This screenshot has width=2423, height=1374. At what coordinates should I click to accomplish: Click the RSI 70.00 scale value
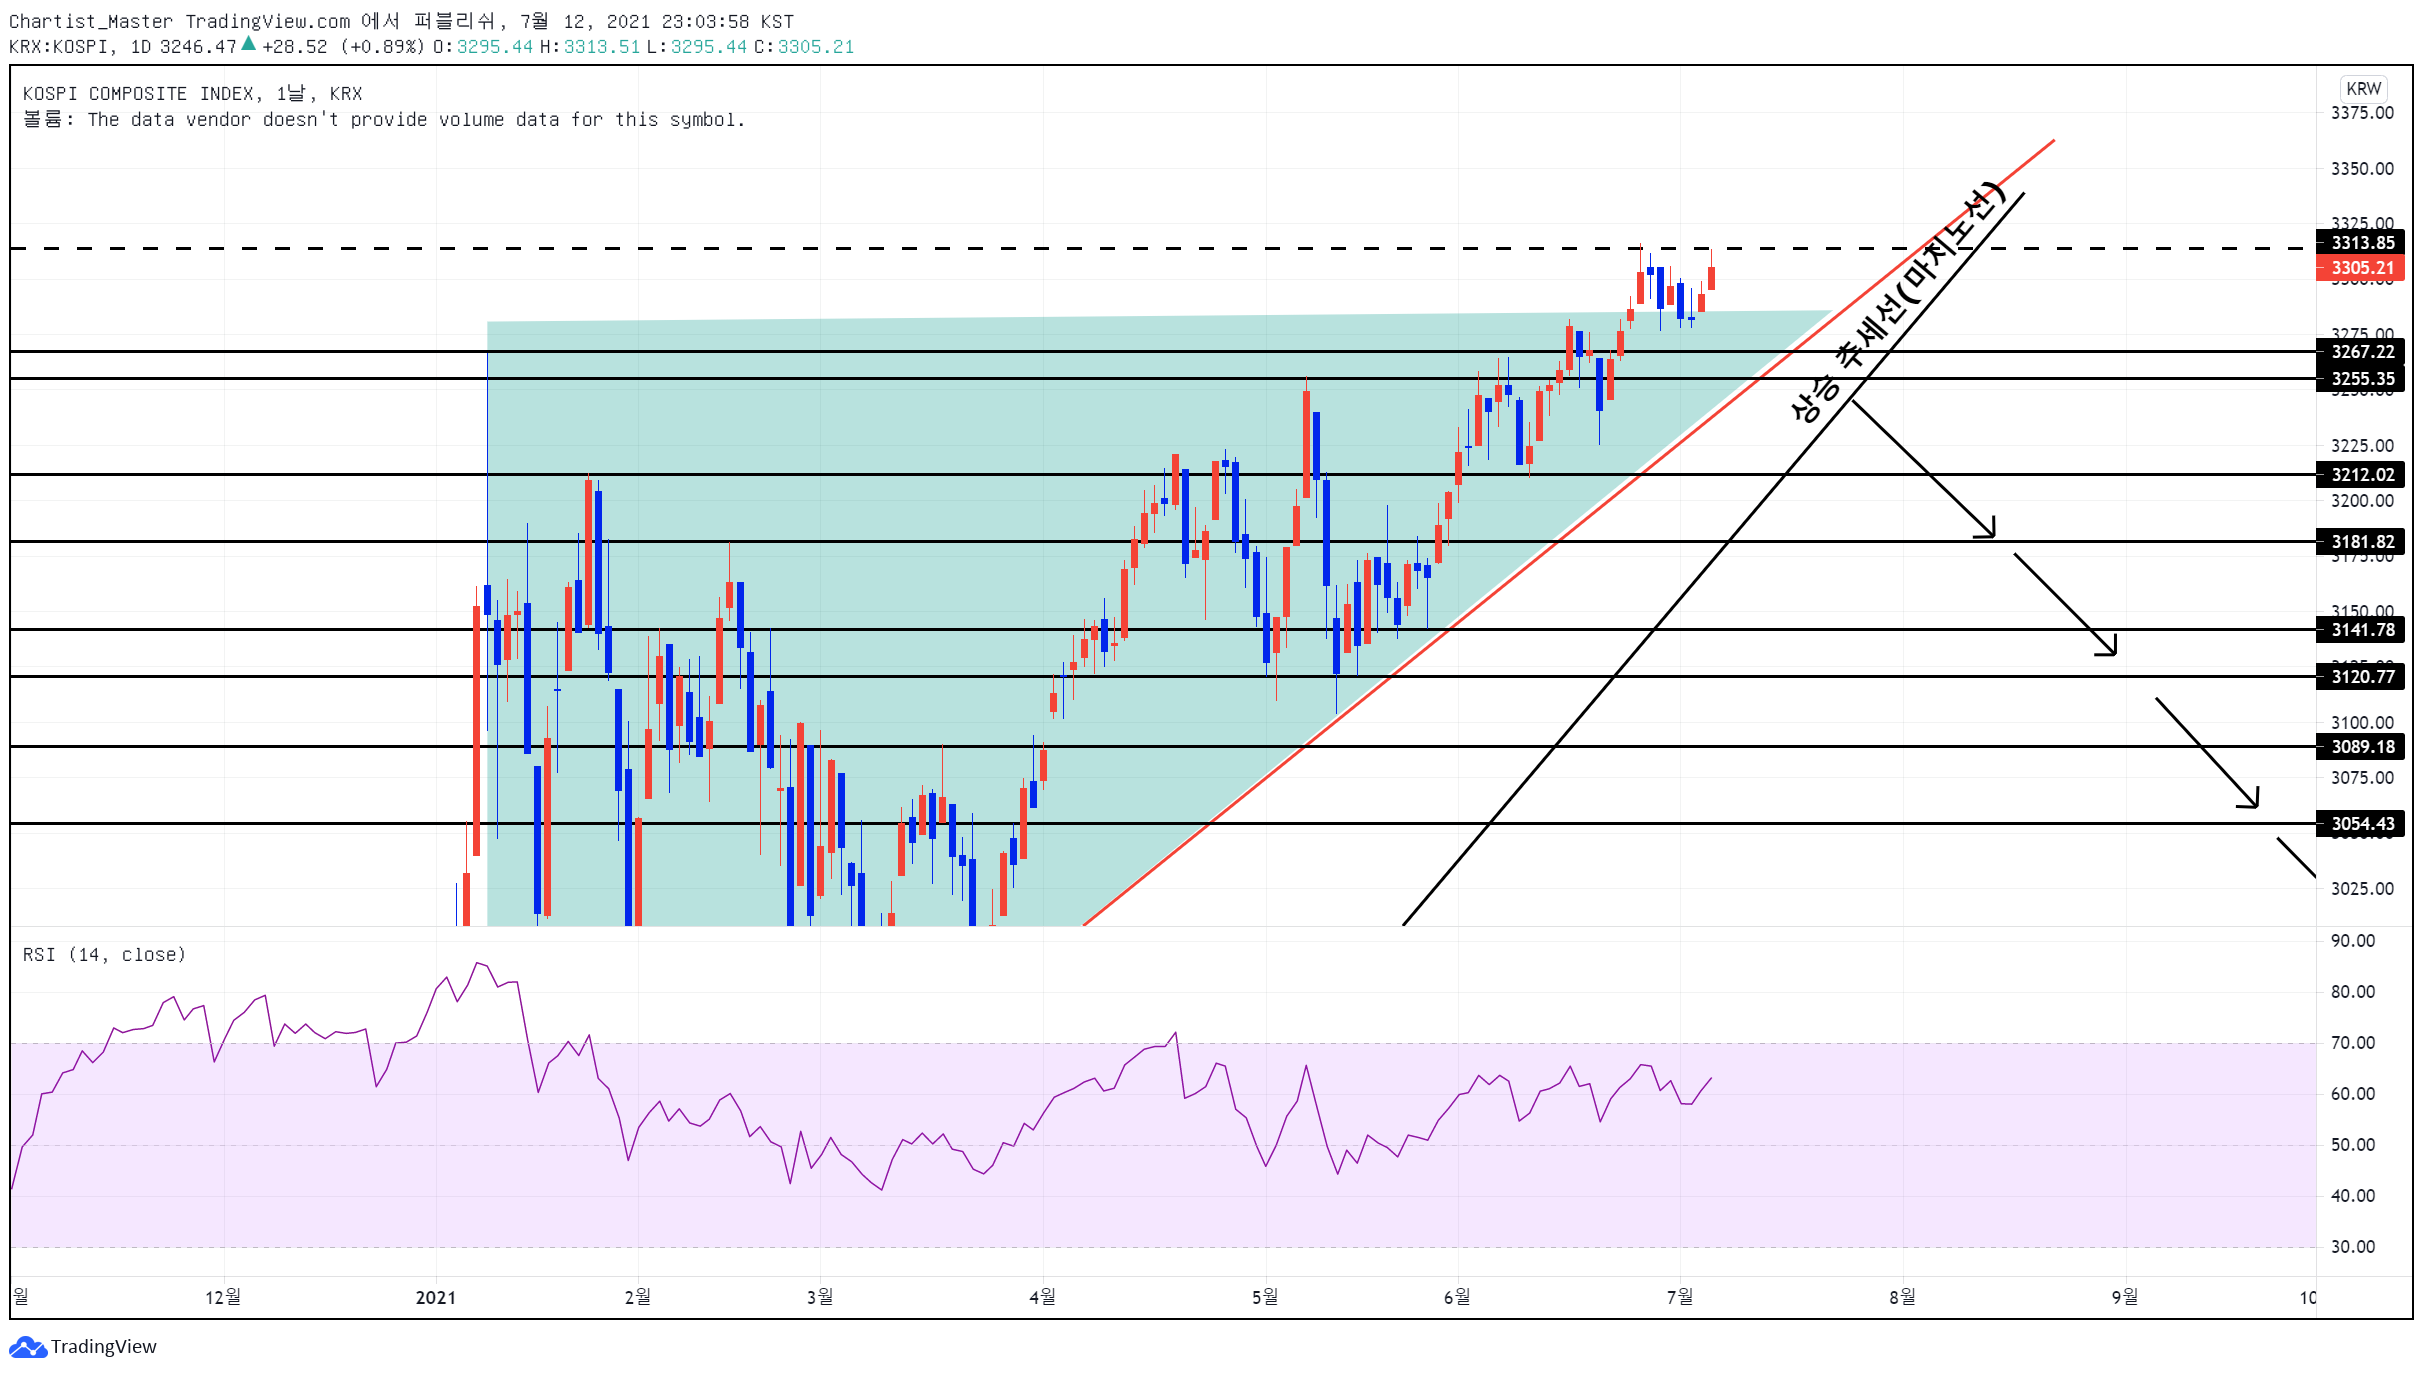coord(2353,1043)
